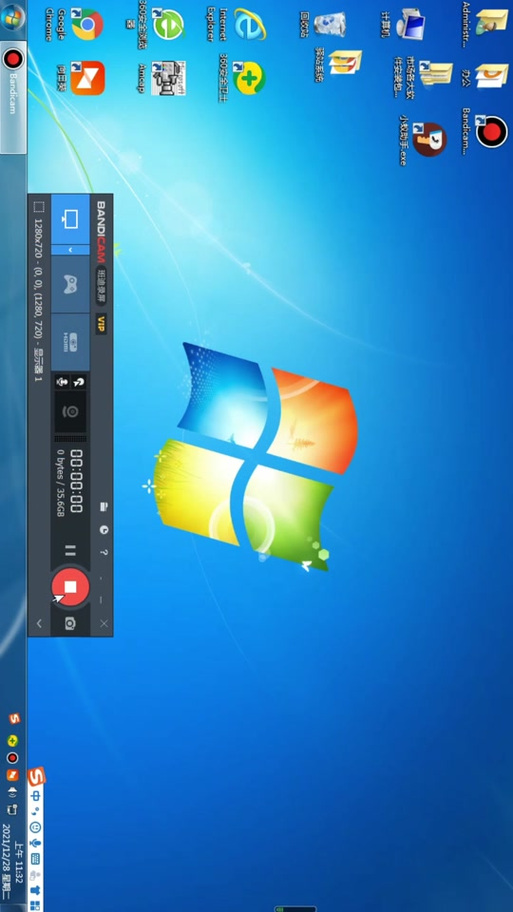The image size is (513, 912).
Task: Collapse Bandicam panel with bottom chevron
Action: pyautogui.click(x=39, y=624)
